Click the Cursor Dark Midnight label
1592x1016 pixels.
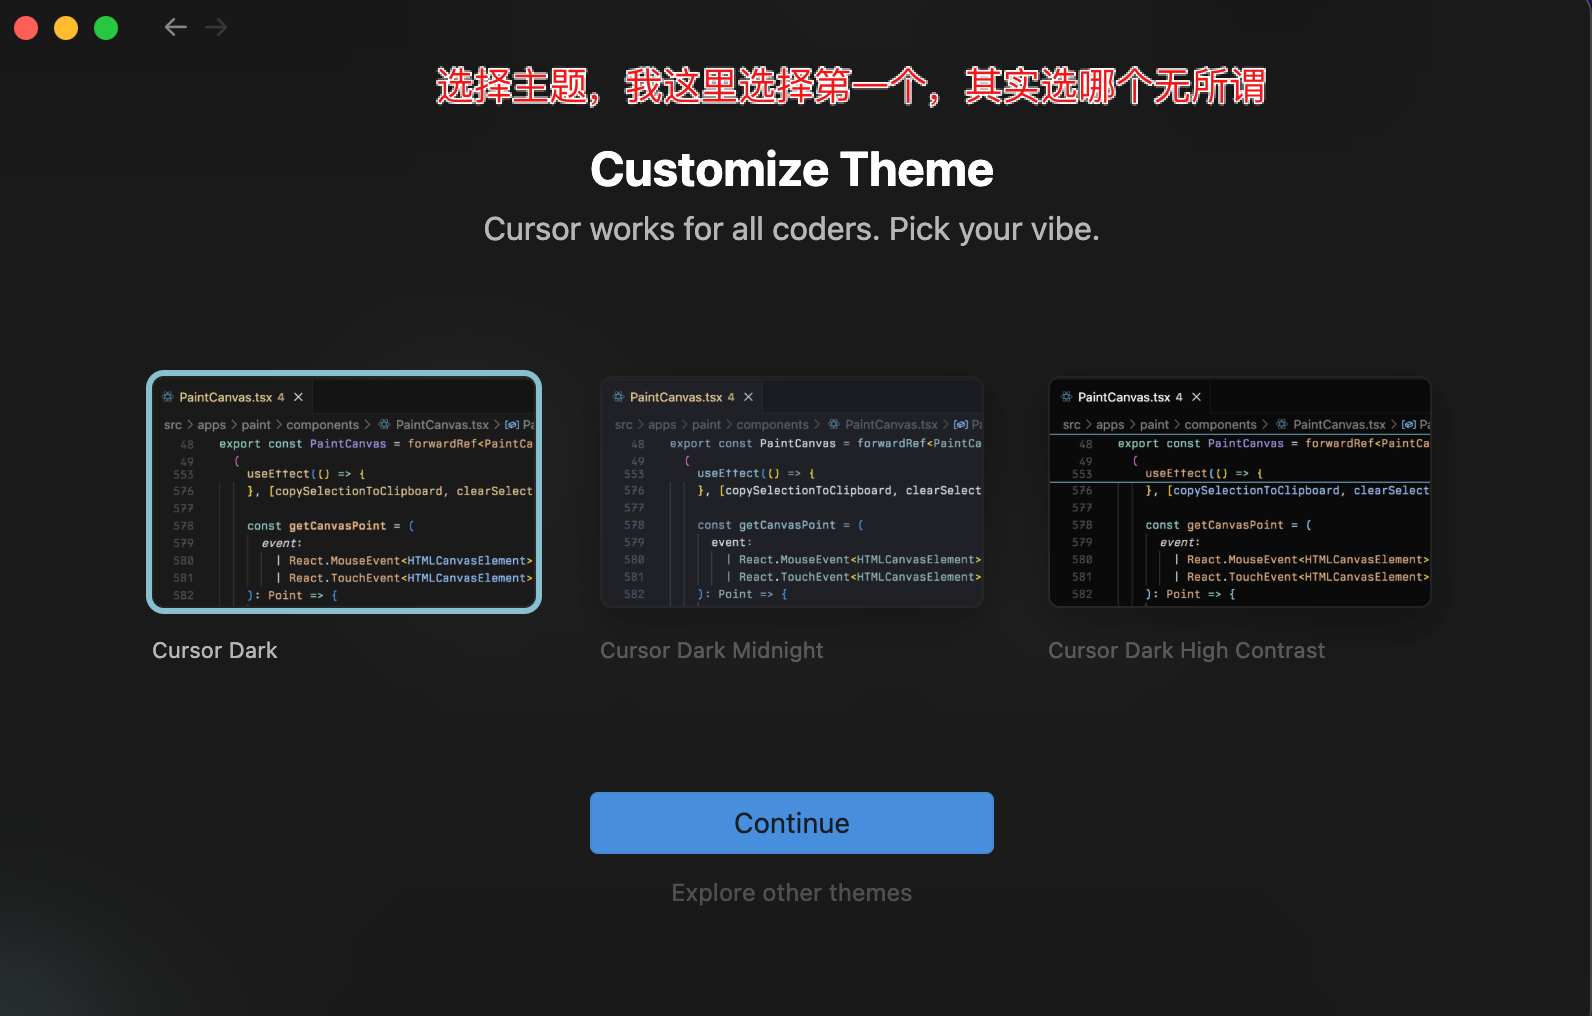point(712,650)
